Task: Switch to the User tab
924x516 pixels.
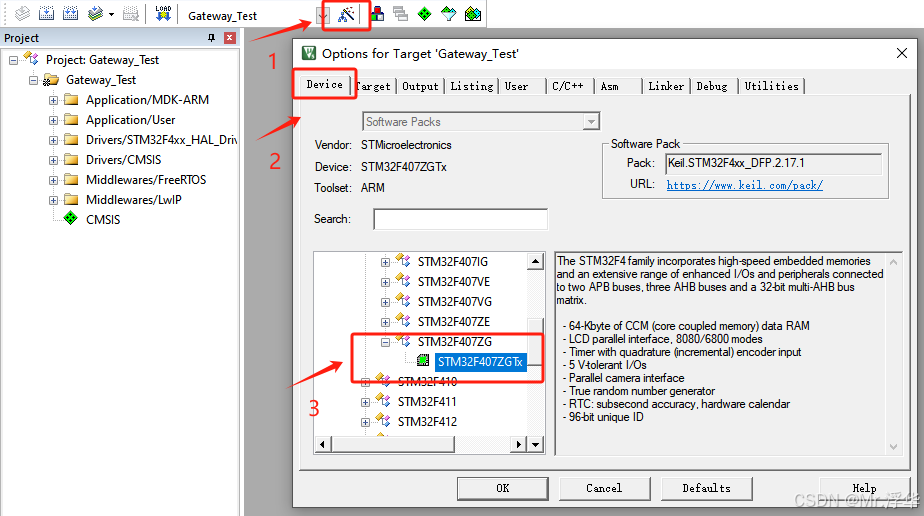Action: [x=516, y=87]
